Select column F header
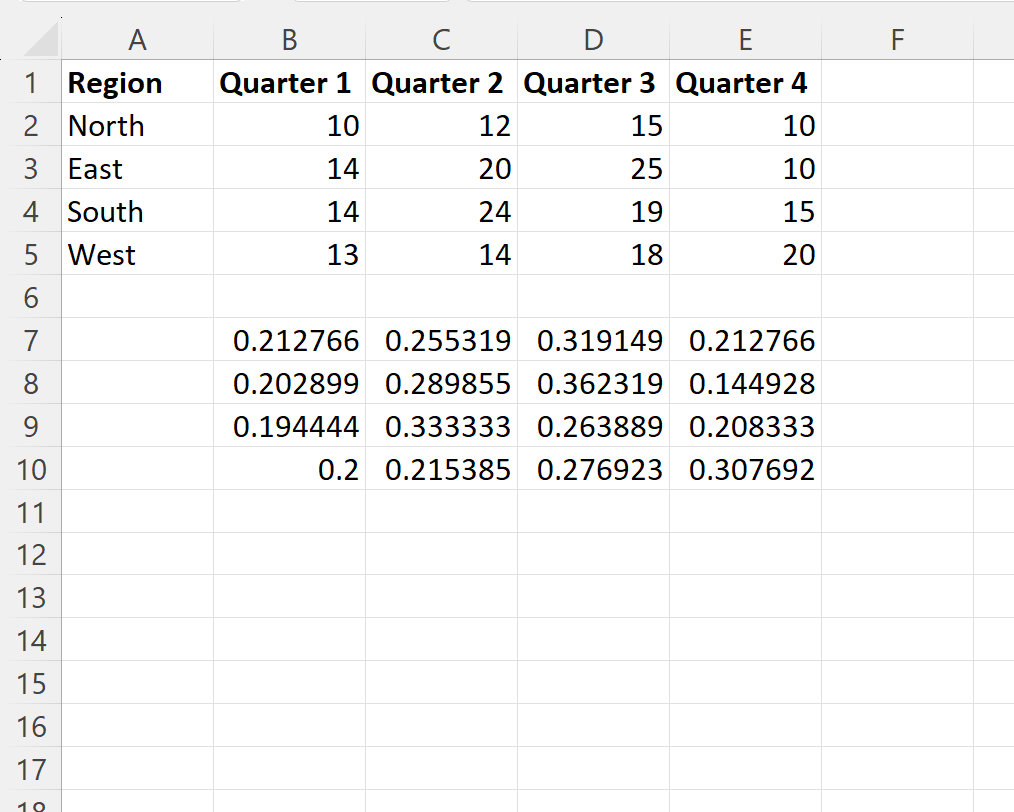1014x812 pixels. pos(896,40)
